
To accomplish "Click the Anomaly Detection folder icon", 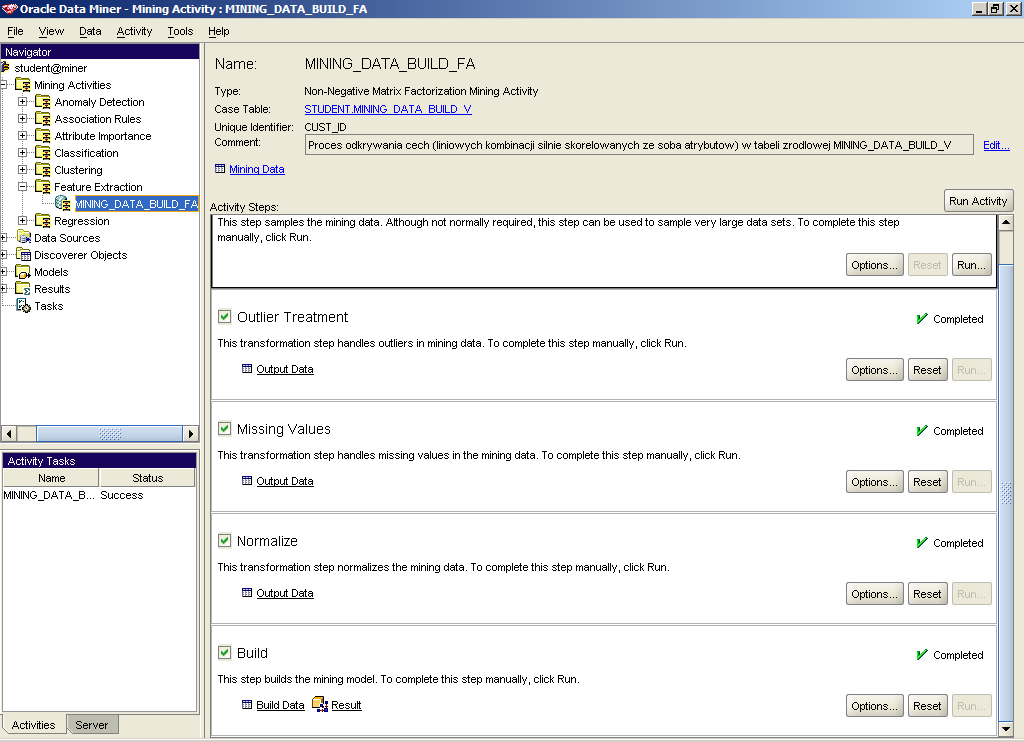I will 43,102.
